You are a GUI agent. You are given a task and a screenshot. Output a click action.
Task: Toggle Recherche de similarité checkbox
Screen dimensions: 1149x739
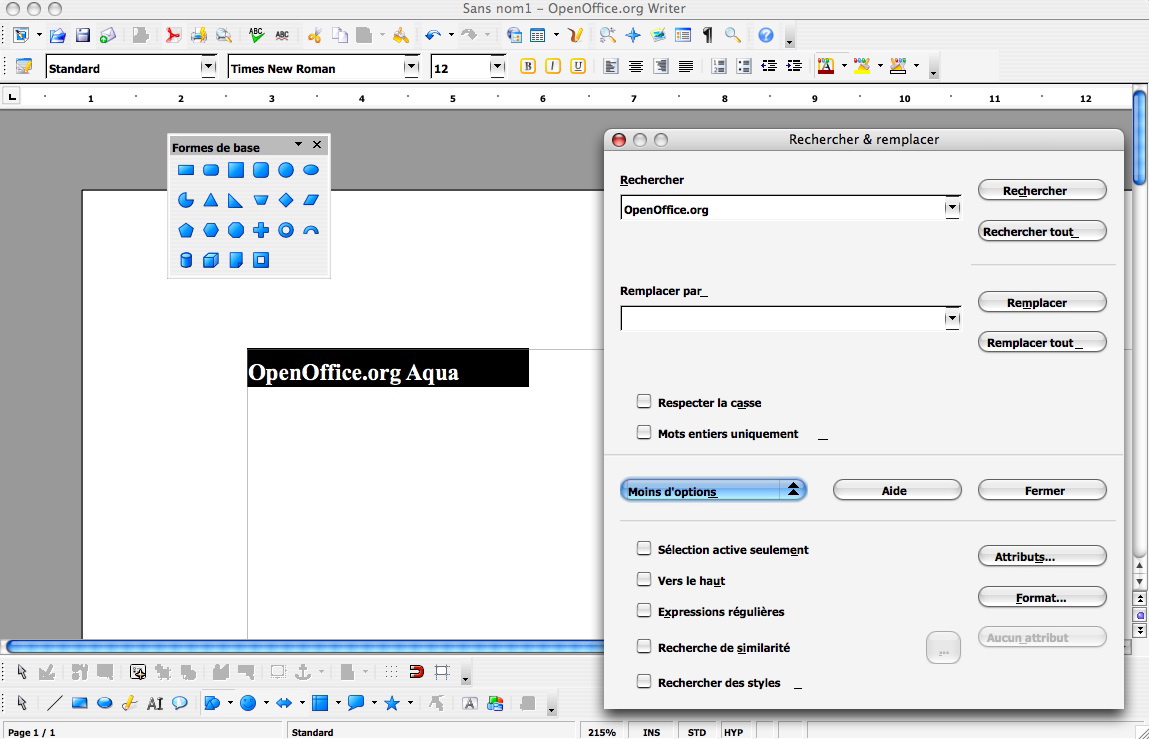[643, 647]
